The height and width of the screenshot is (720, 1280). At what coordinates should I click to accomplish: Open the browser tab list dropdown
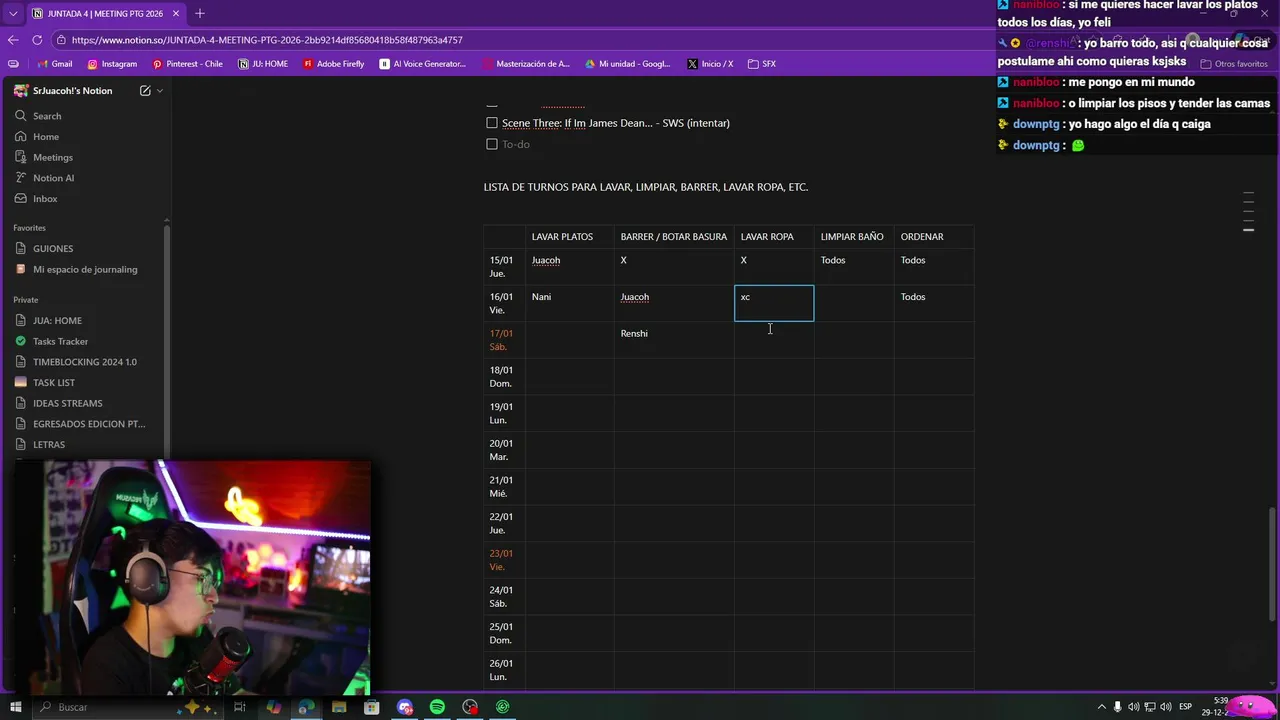click(12, 13)
